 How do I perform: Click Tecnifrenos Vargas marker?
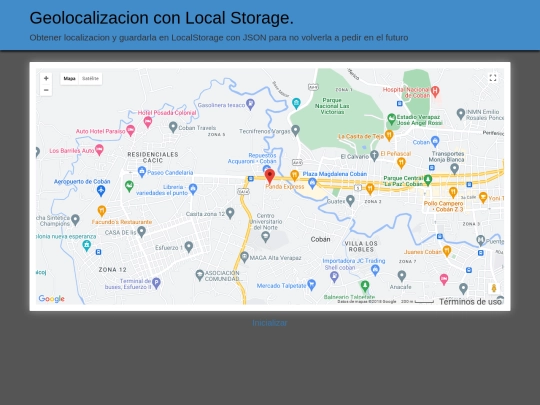[x=295, y=131]
